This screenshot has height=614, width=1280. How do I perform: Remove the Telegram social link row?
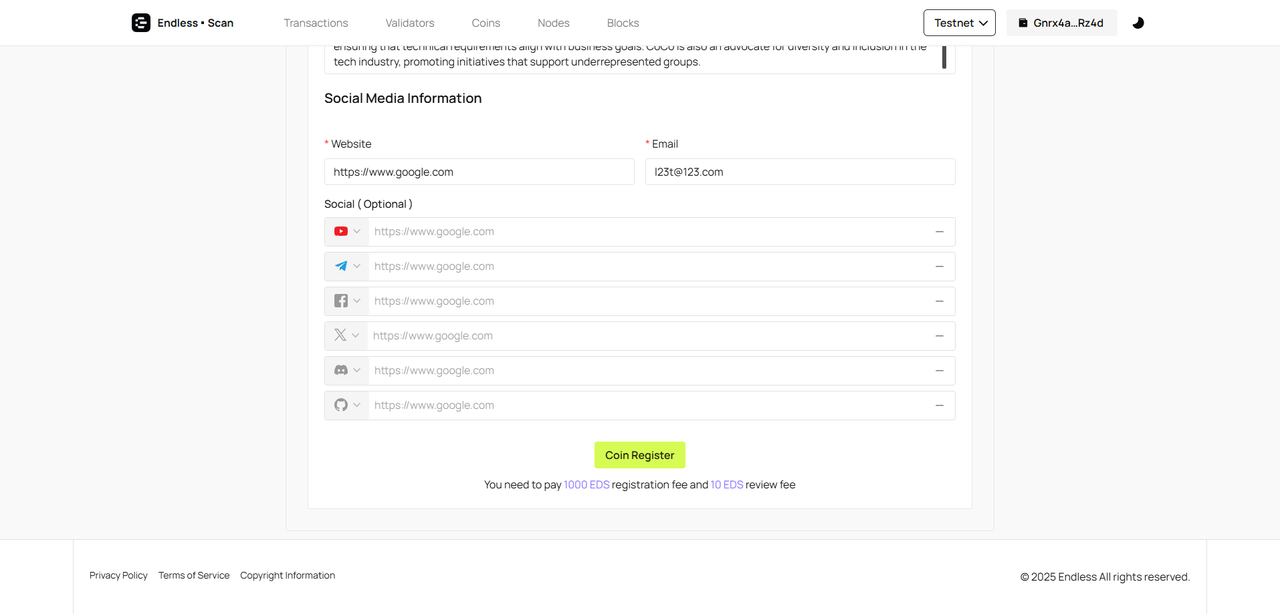tap(939, 267)
